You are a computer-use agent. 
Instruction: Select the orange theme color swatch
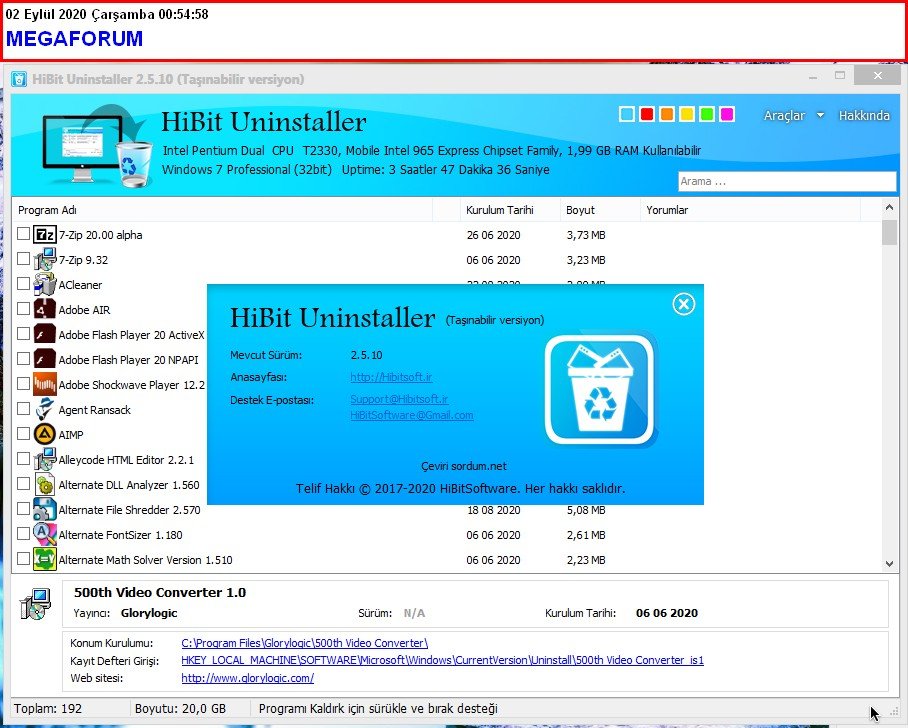(667, 114)
